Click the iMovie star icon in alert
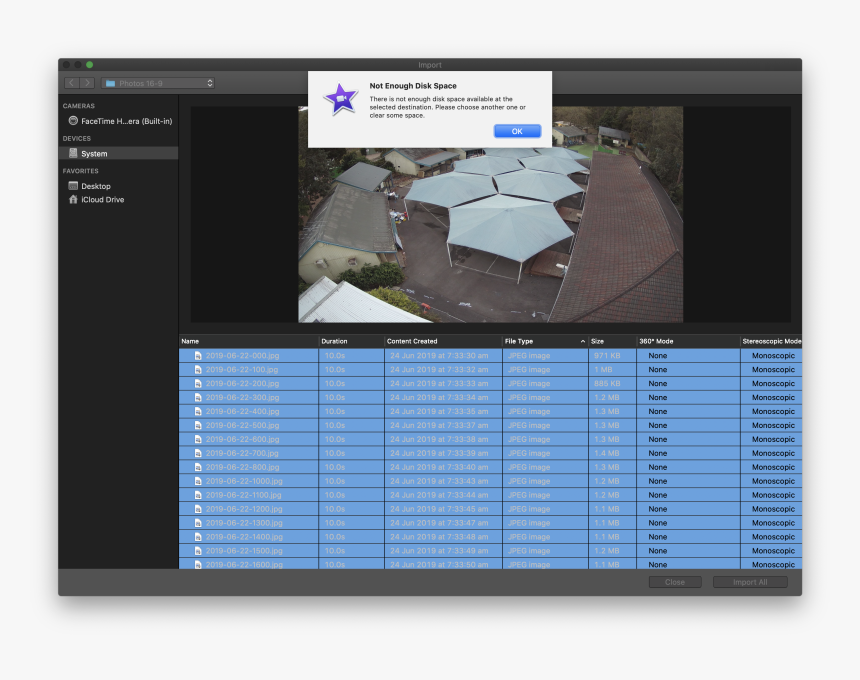This screenshot has height=680, width=860. (341, 100)
